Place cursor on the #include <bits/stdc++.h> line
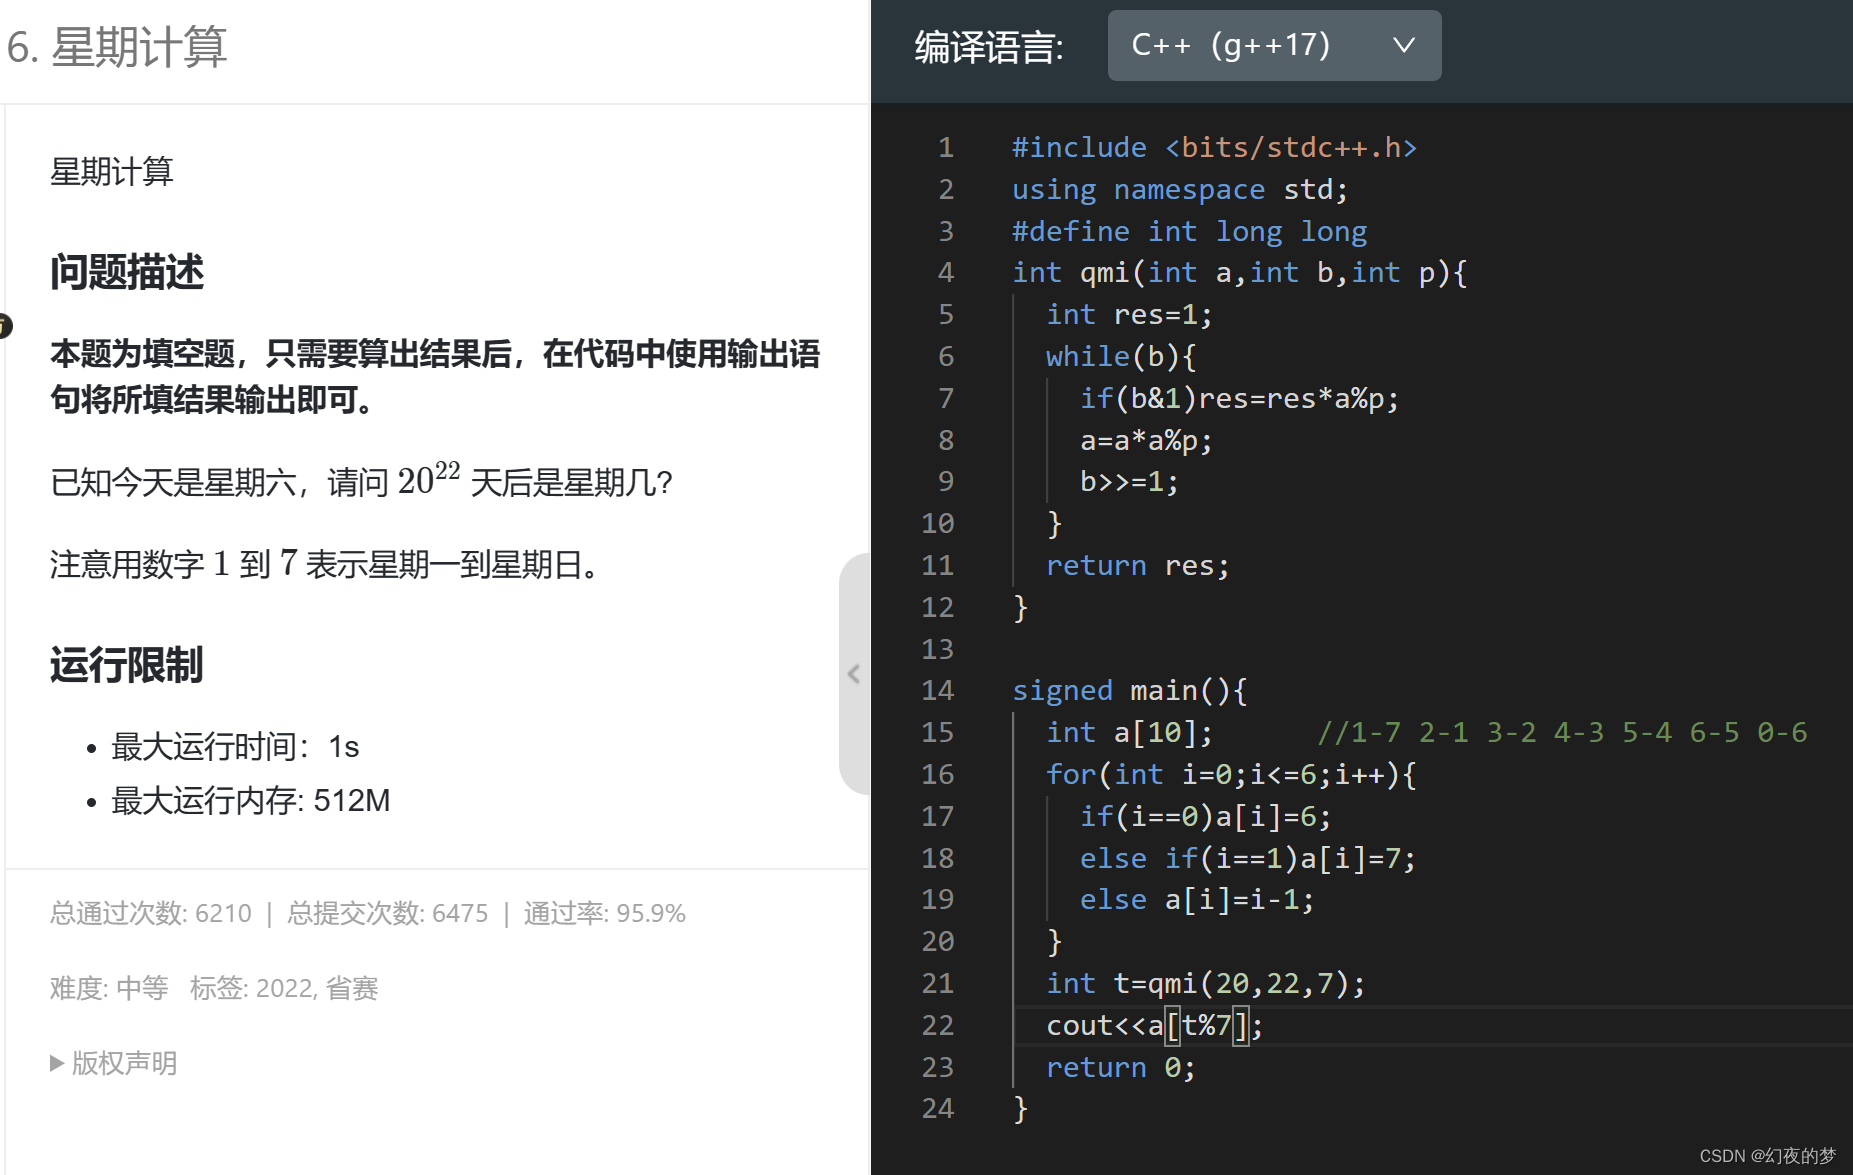Viewport: 1853px width, 1175px height. click(x=1214, y=148)
